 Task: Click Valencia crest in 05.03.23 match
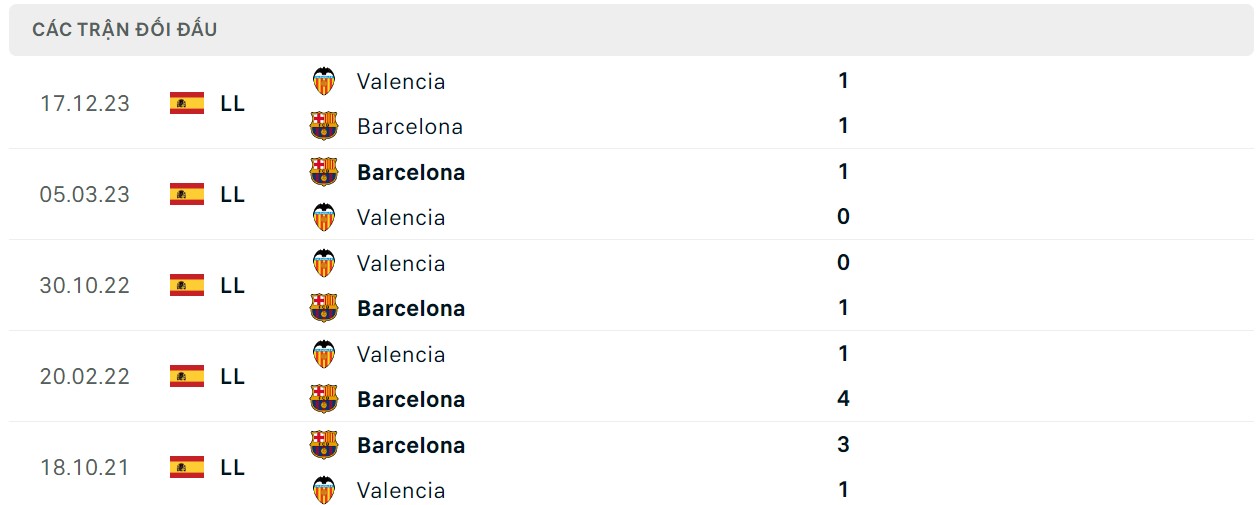pos(324,217)
